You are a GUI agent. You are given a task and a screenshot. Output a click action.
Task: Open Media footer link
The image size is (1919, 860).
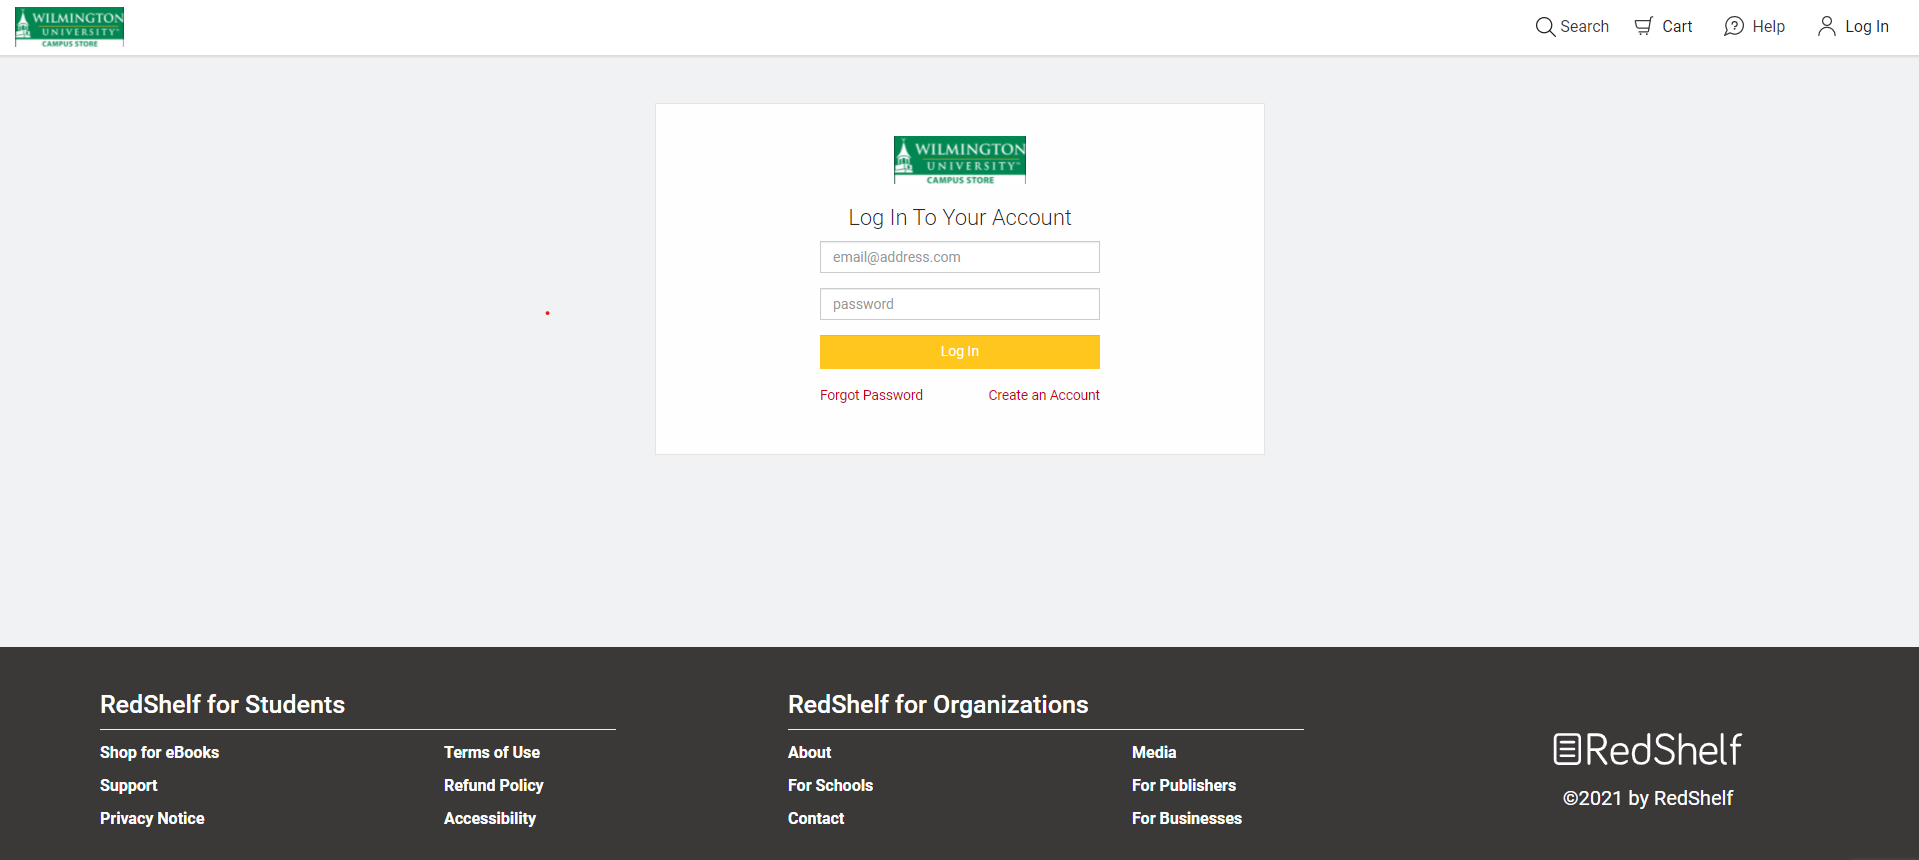1154,752
